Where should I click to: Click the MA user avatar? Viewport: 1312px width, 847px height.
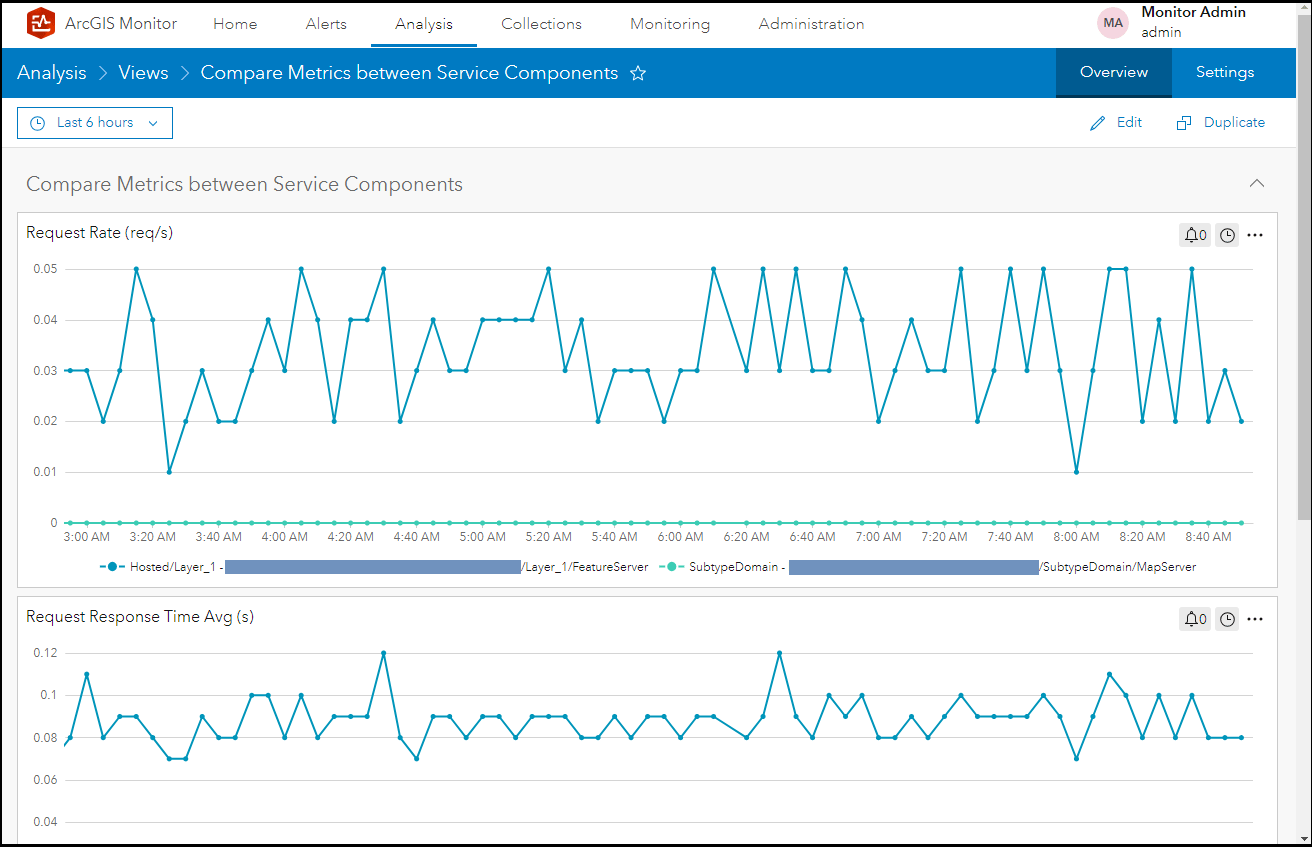pos(1113,23)
